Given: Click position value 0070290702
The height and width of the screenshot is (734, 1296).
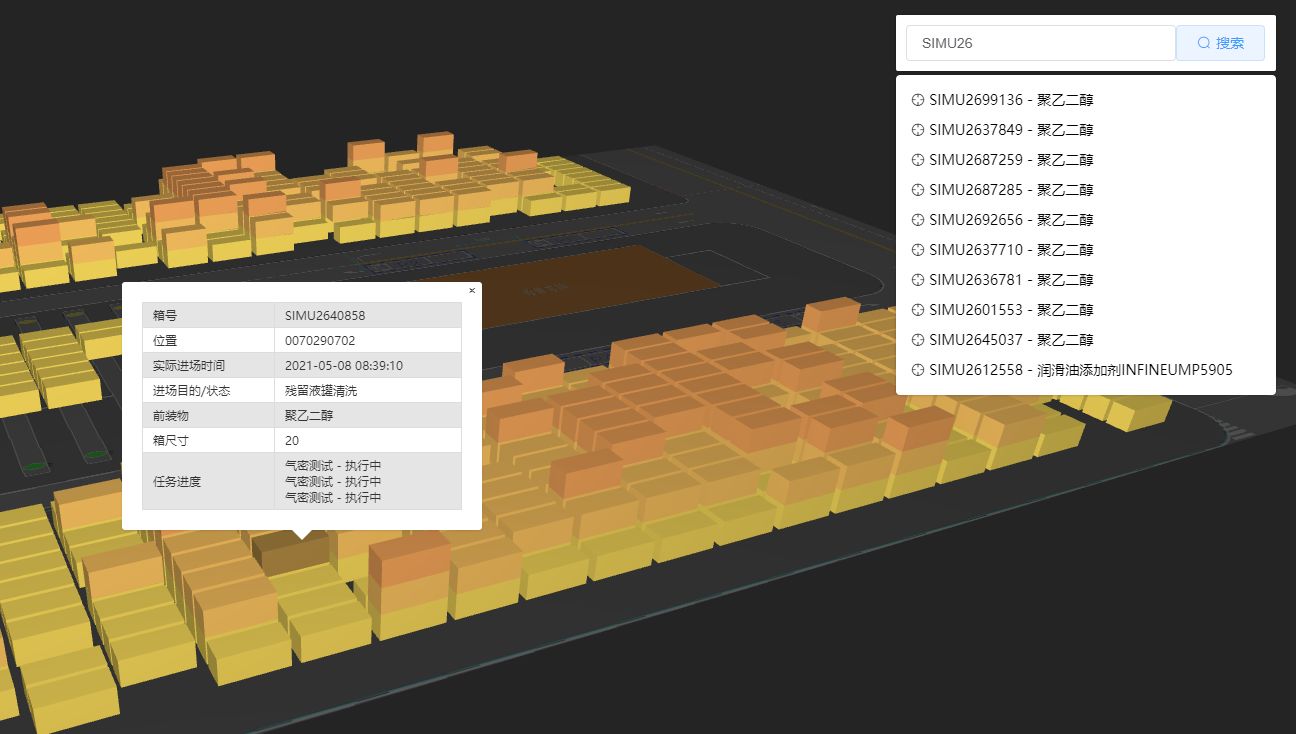Looking at the screenshot, I should pyautogui.click(x=320, y=340).
